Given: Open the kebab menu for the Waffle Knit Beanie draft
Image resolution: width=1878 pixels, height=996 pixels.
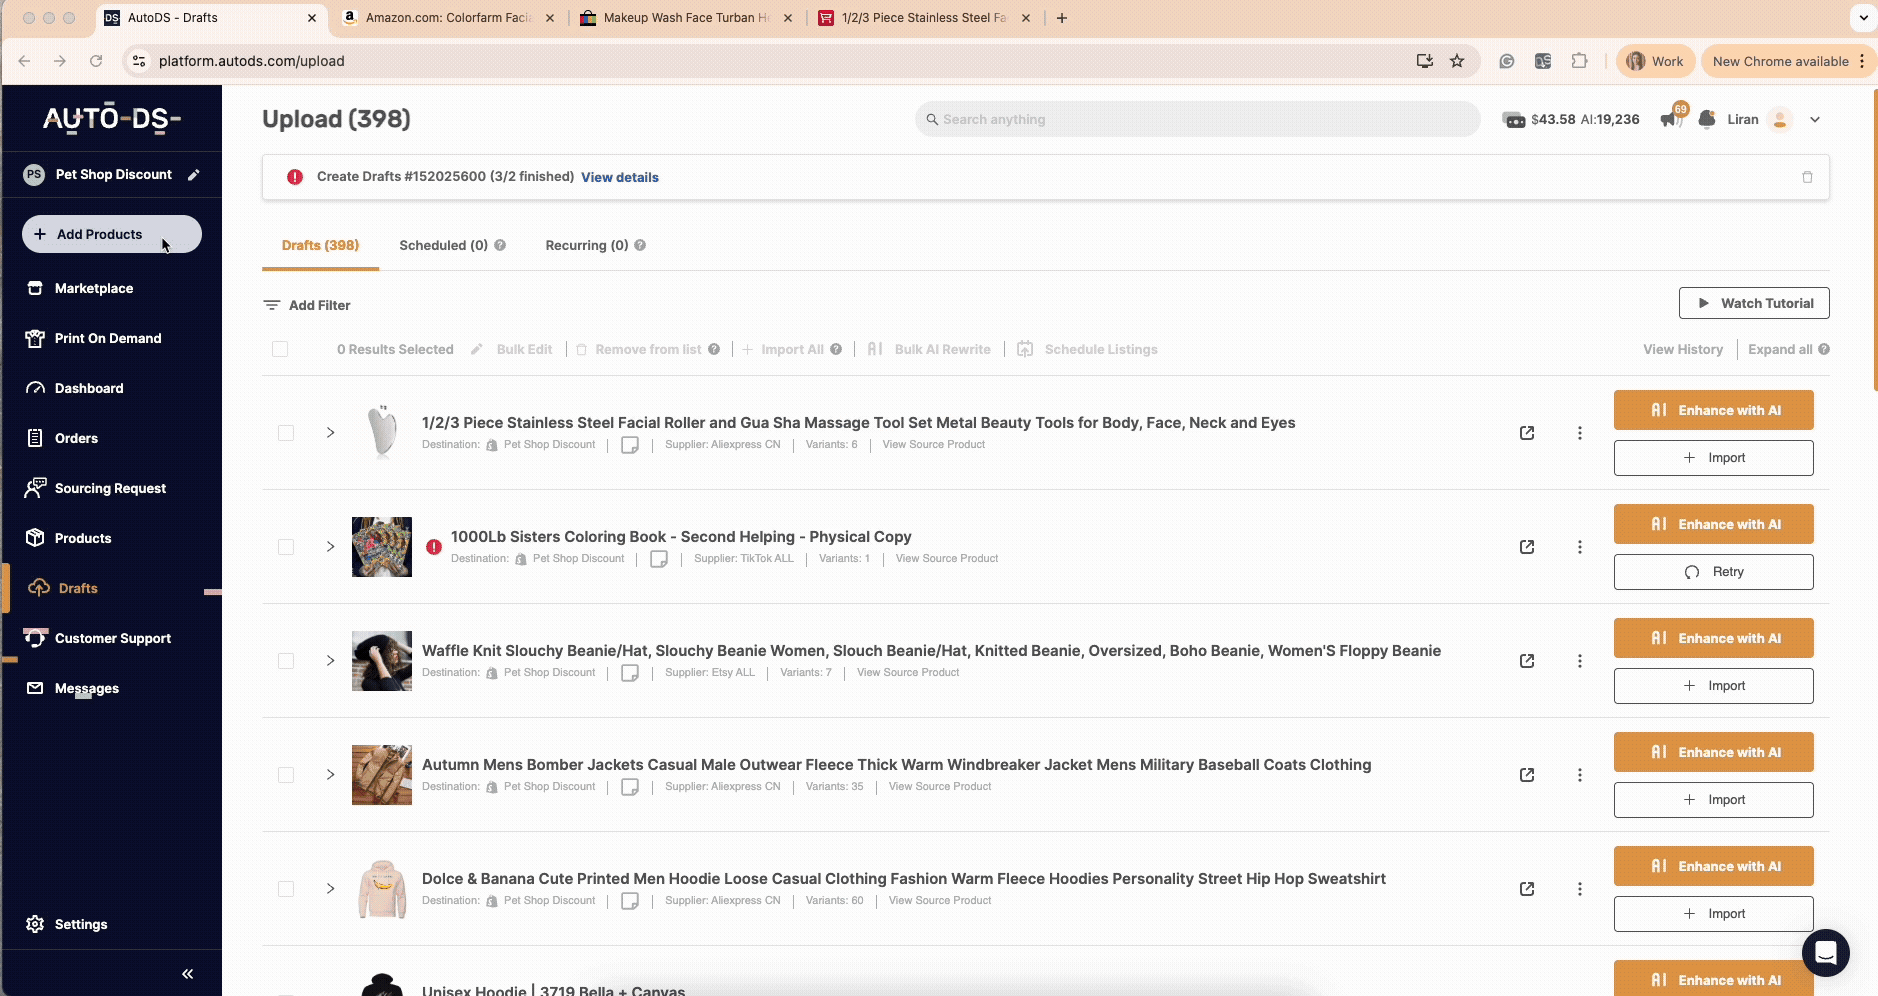Looking at the screenshot, I should coord(1580,661).
